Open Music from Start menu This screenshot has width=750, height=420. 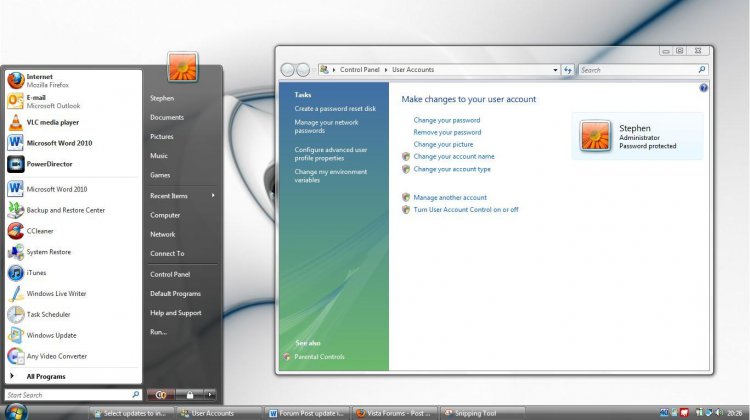pyautogui.click(x=159, y=155)
